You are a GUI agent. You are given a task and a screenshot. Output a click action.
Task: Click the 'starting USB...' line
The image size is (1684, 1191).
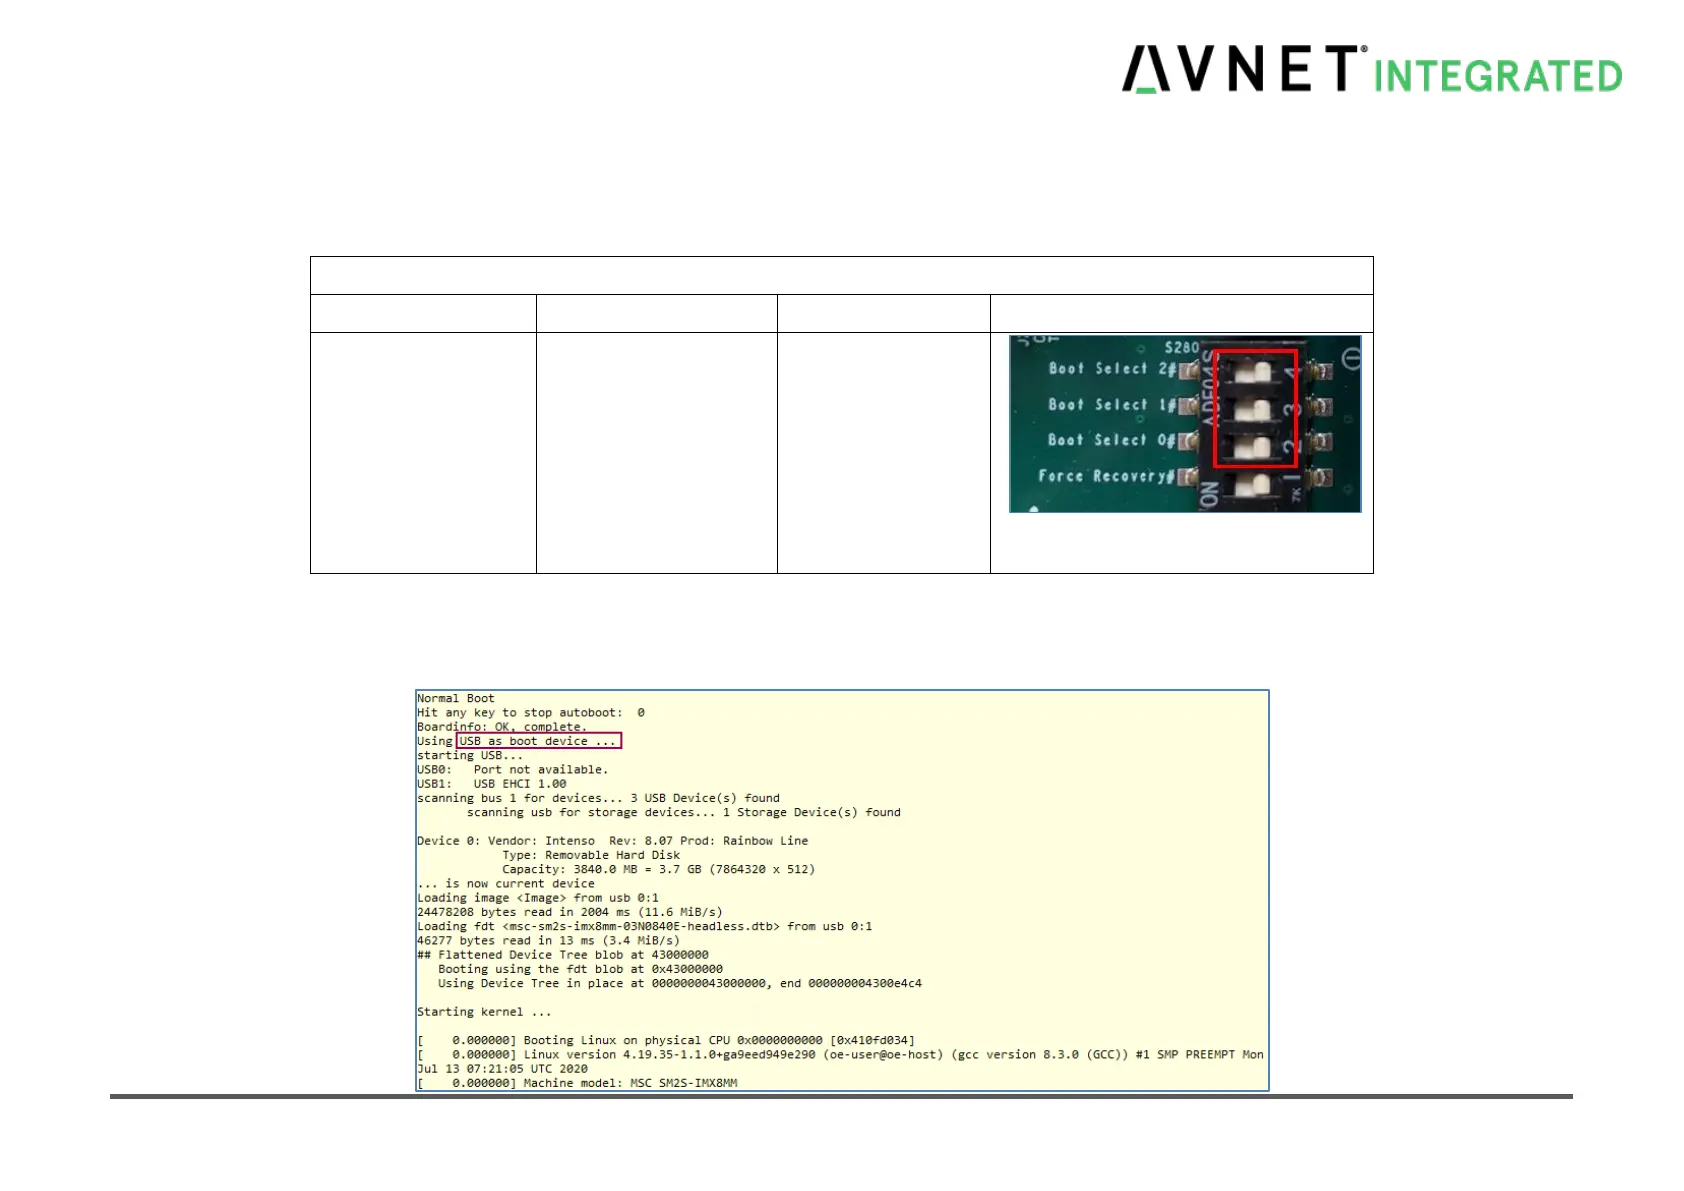[470, 755]
